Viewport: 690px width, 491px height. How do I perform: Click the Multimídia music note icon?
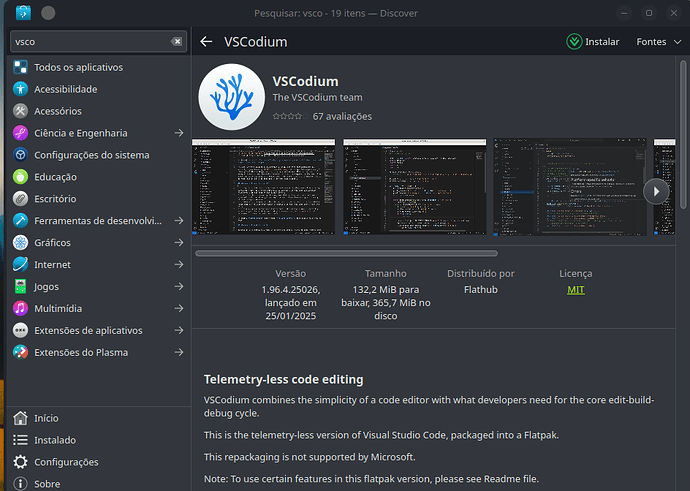[x=20, y=308]
